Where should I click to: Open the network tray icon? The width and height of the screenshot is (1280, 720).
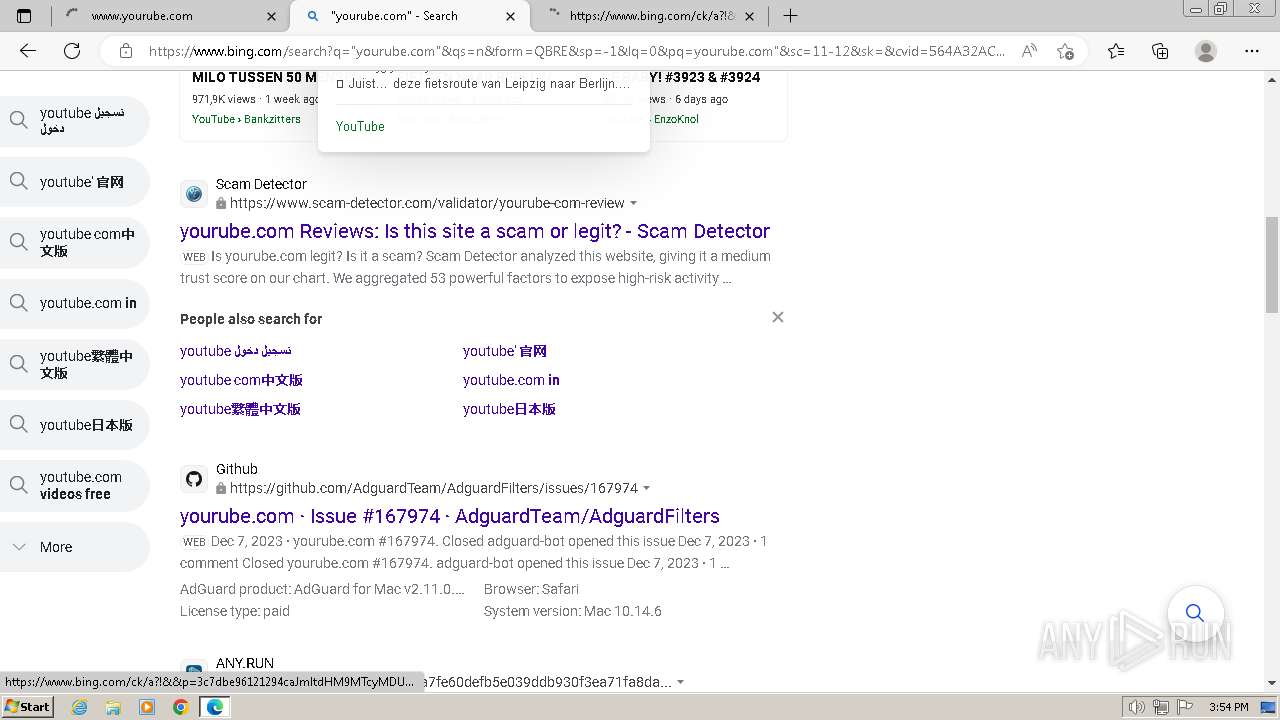tap(1161, 707)
